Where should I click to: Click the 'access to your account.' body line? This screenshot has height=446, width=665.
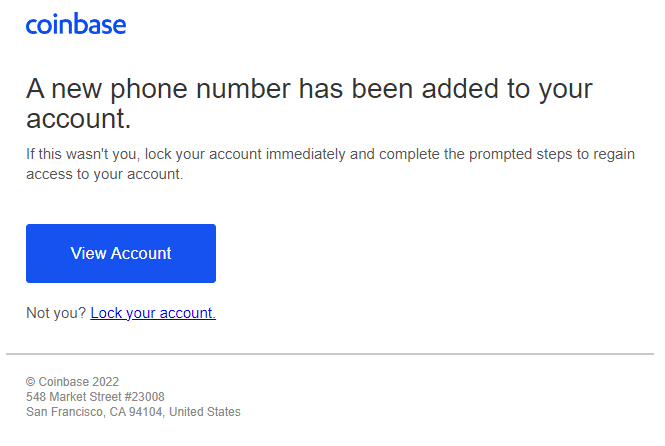(x=105, y=174)
